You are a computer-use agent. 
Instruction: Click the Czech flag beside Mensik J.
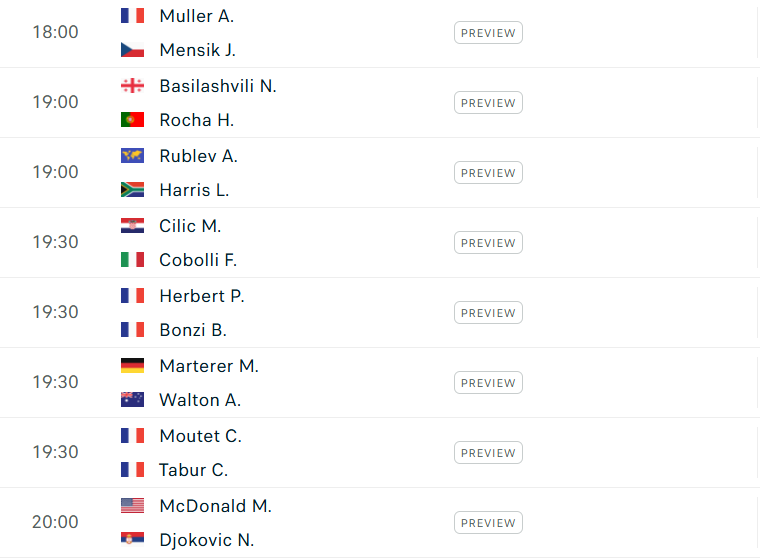coord(132,50)
